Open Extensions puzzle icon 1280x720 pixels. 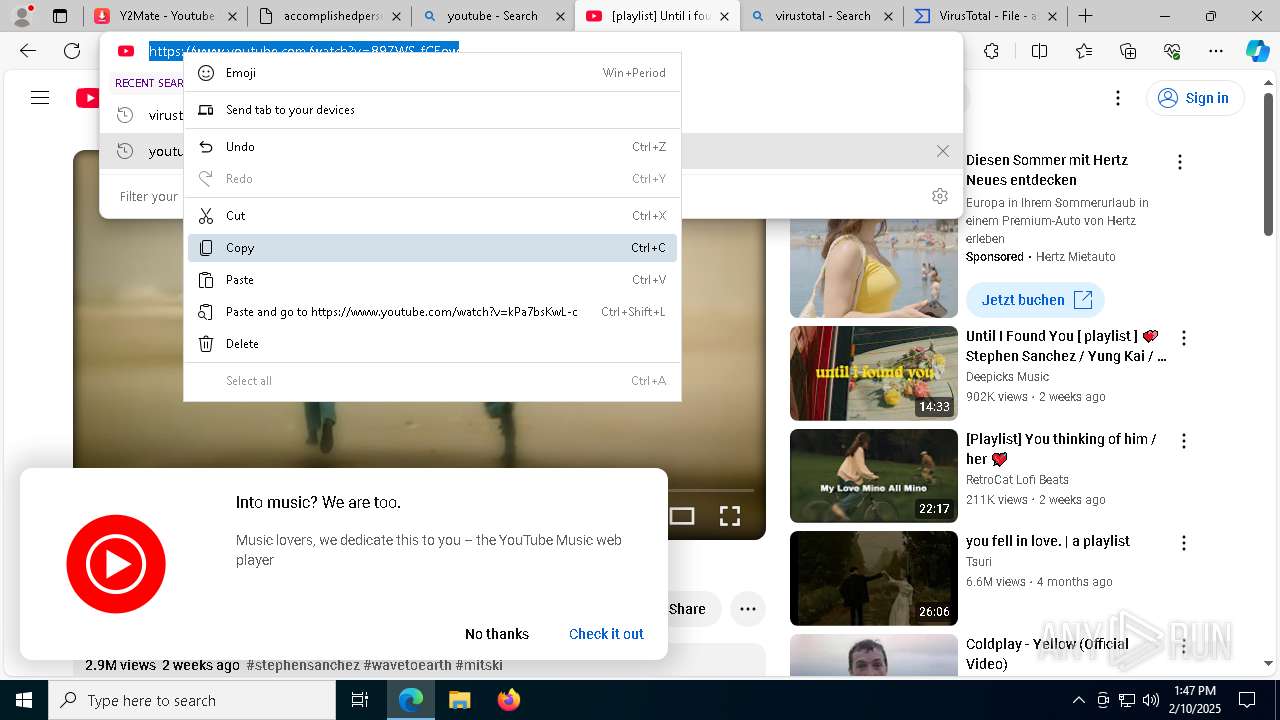pos(991,51)
